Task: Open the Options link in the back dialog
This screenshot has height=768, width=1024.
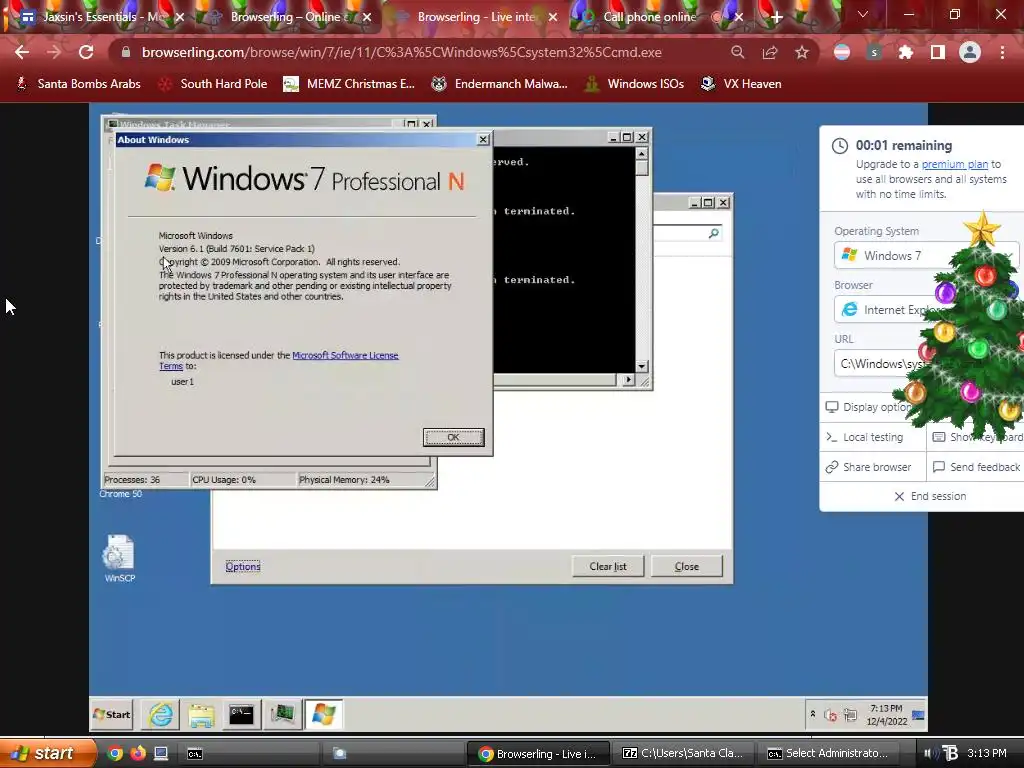Action: [x=243, y=566]
